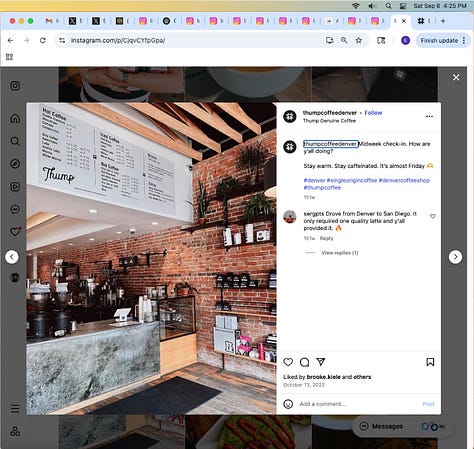This screenshot has height=449, width=474.
Task: Open the #denvercoffeeshop hashtag
Action: point(404,180)
